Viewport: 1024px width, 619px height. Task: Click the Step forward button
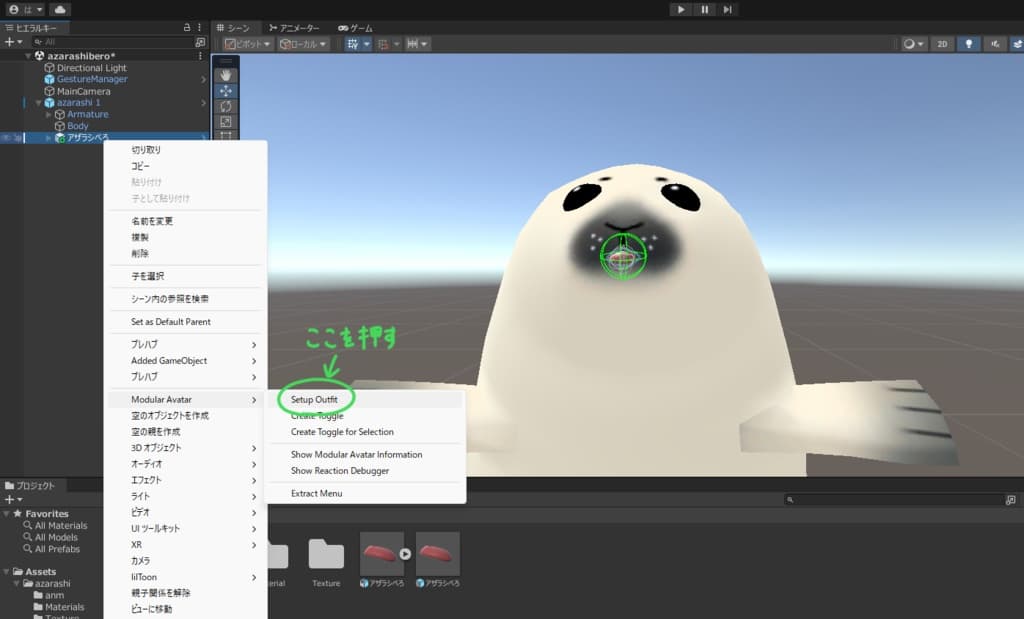pos(727,9)
